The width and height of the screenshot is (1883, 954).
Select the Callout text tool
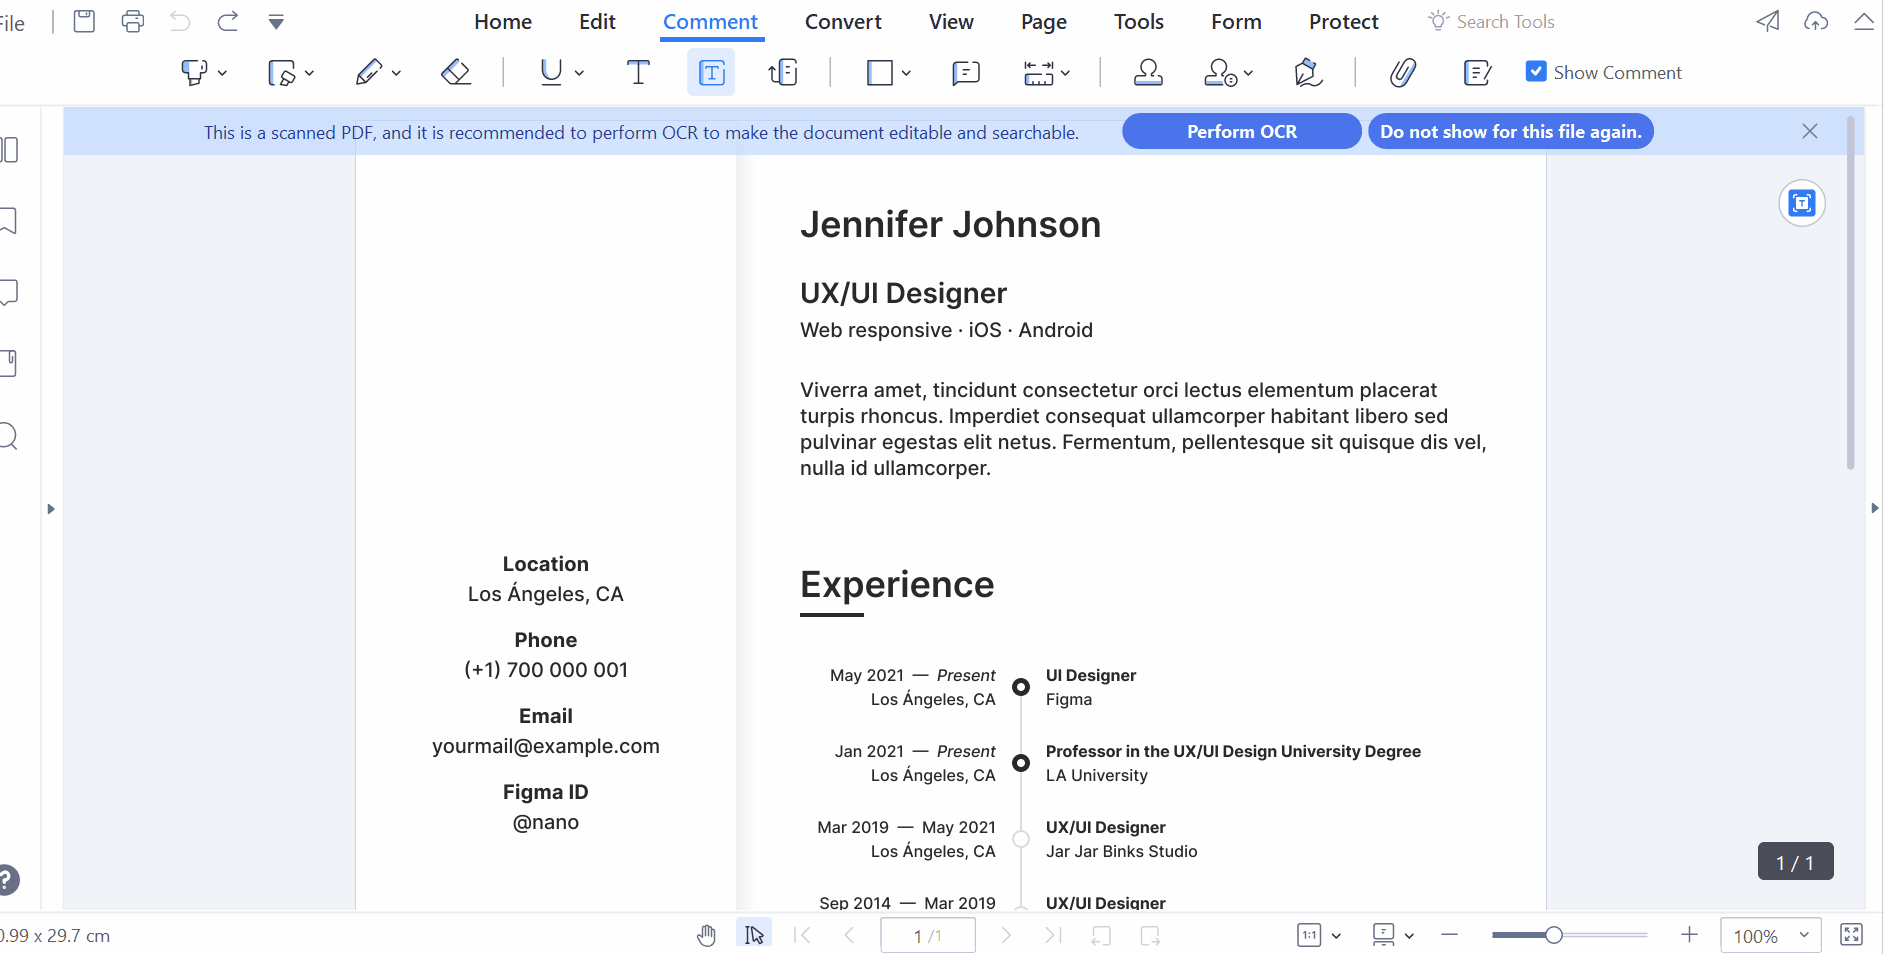point(783,72)
